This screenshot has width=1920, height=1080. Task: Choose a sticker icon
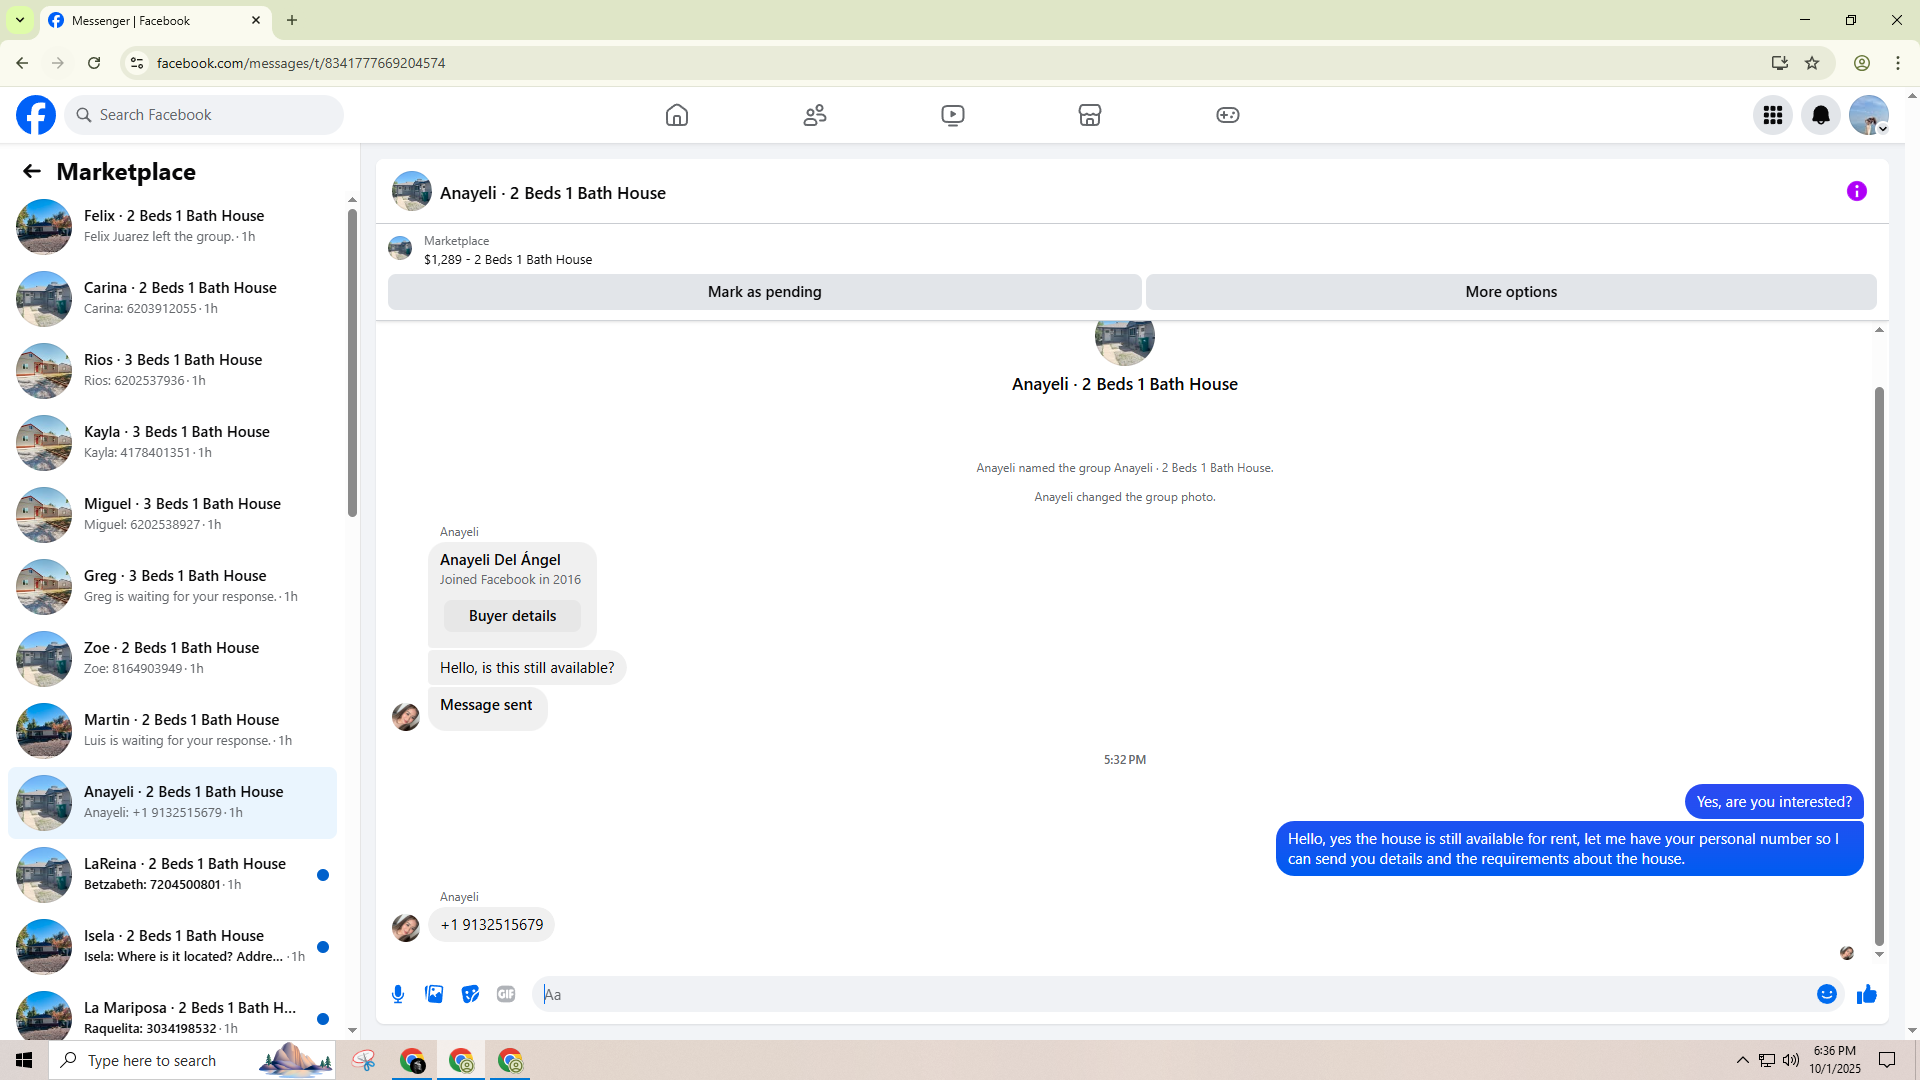pos(470,994)
